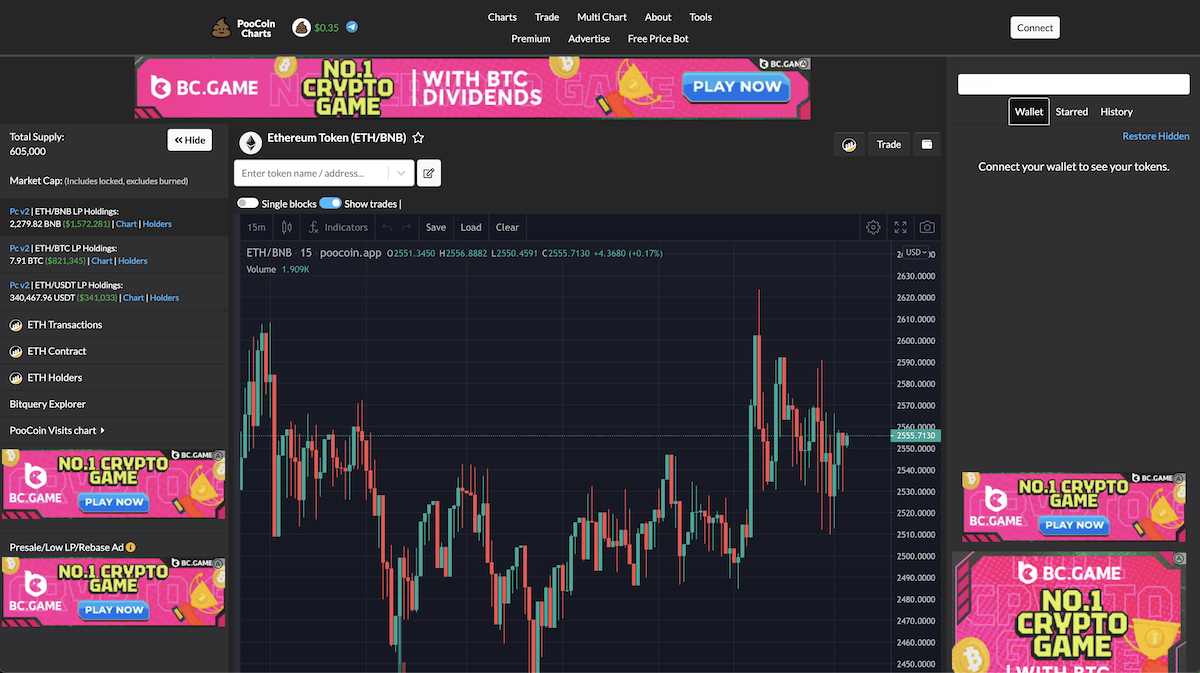Viewport: 1200px width, 673px height.
Task: Click the icon next to ETH Contract
Action: (x=16, y=351)
